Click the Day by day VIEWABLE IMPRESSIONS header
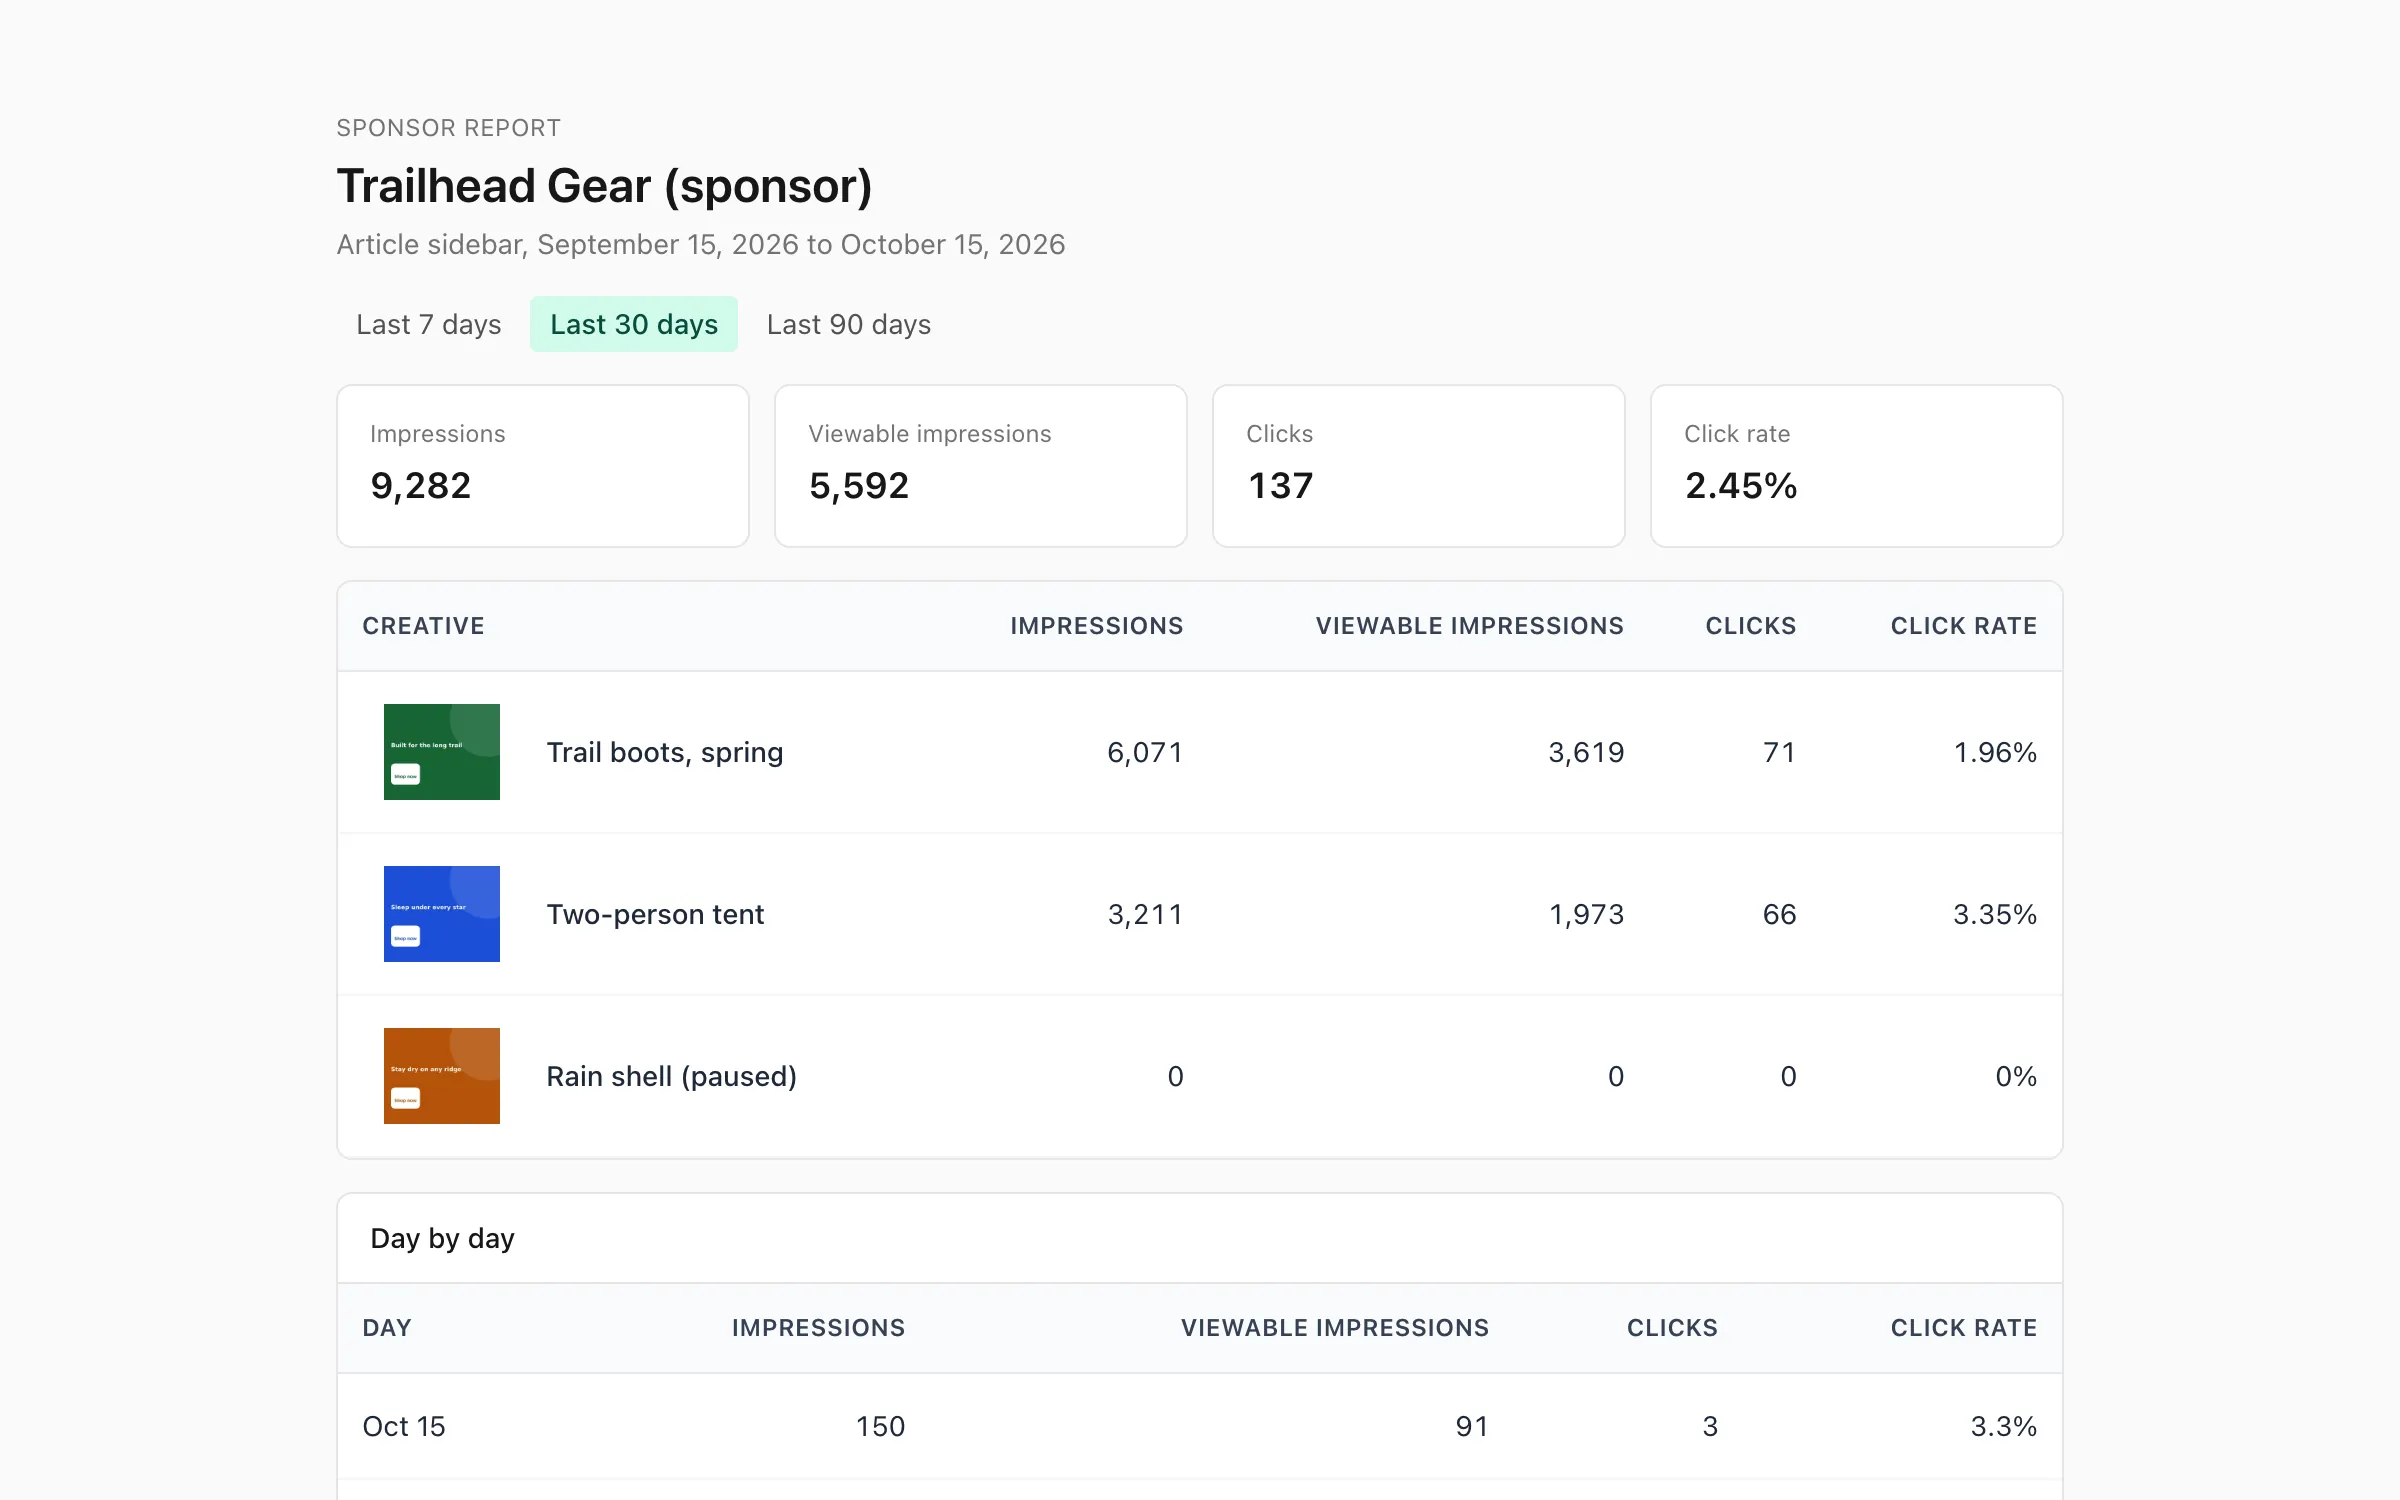This screenshot has width=2400, height=1500. click(1335, 1328)
